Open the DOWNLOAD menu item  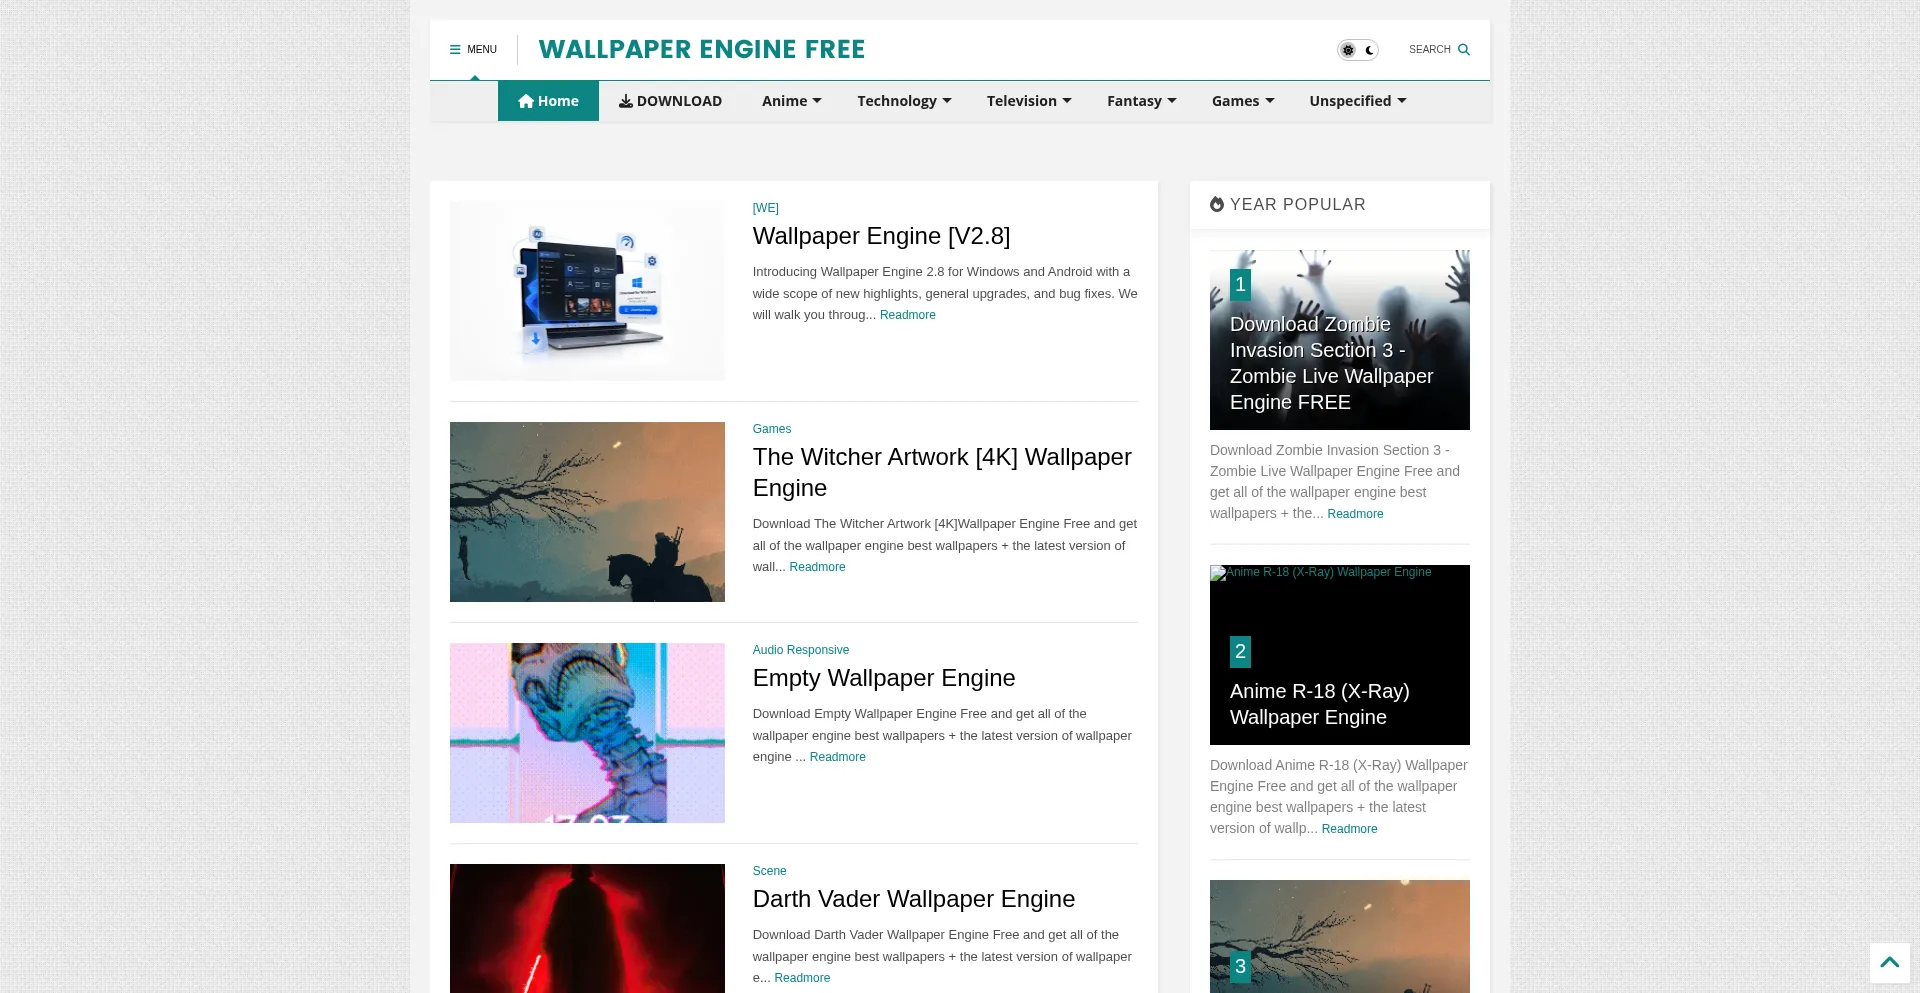(x=670, y=101)
